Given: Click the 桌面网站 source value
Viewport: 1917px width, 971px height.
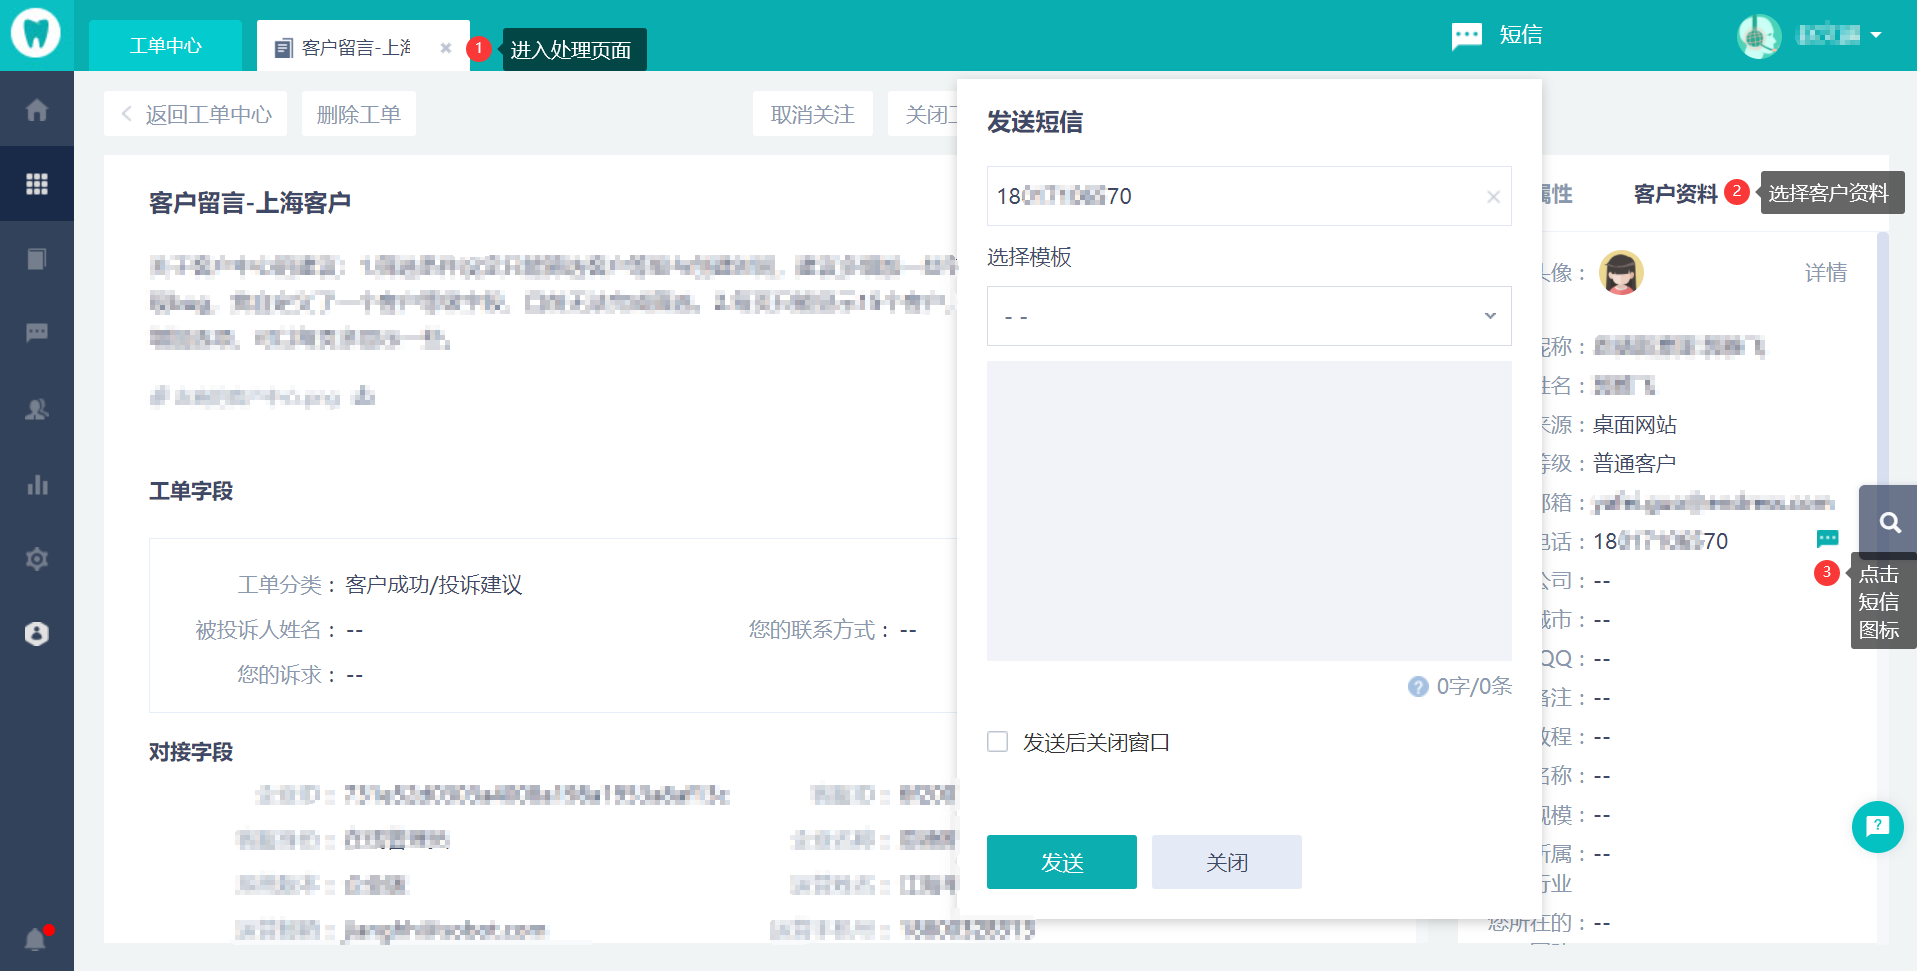Looking at the screenshot, I should (x=1634, y=425).
